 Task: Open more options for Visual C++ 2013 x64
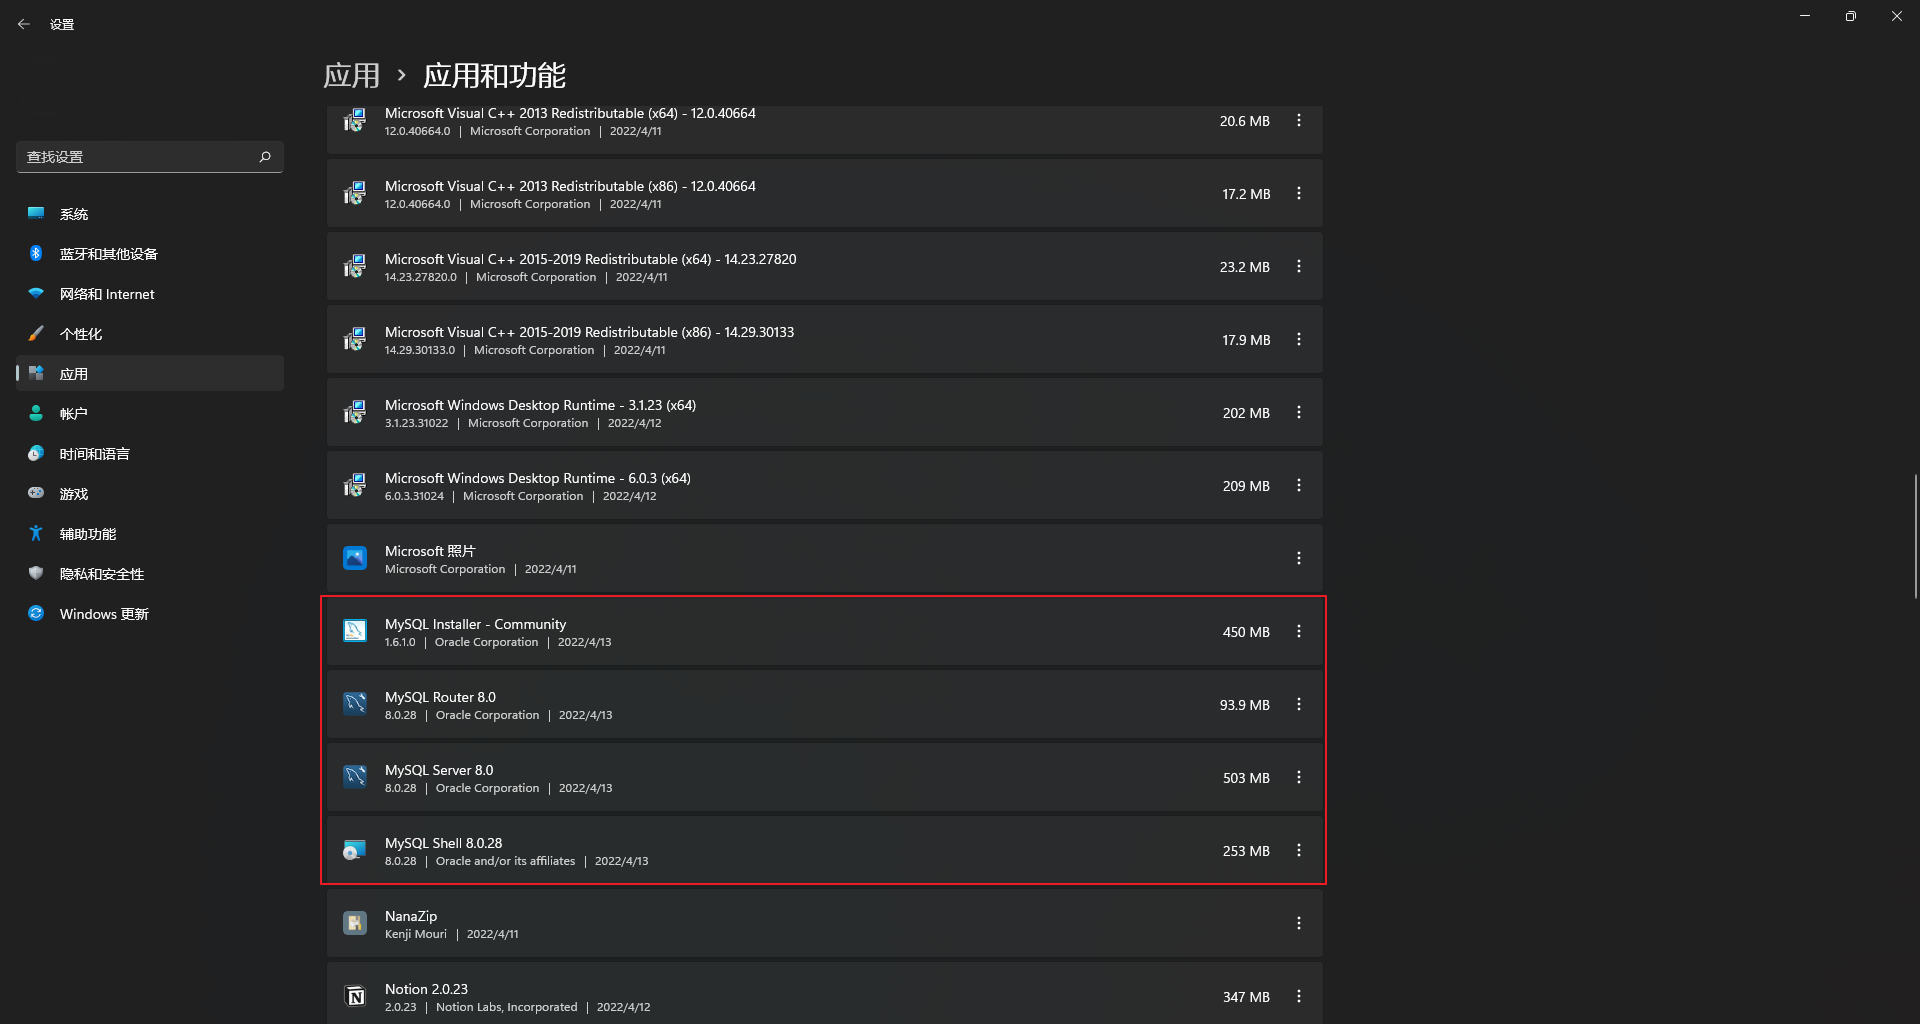1299,120
